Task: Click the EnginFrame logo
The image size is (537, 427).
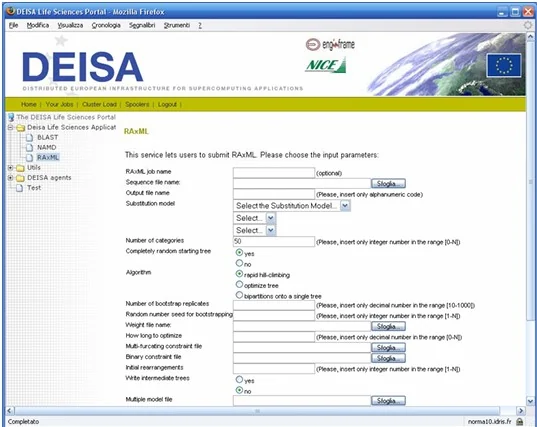Action: coord(330,45)
